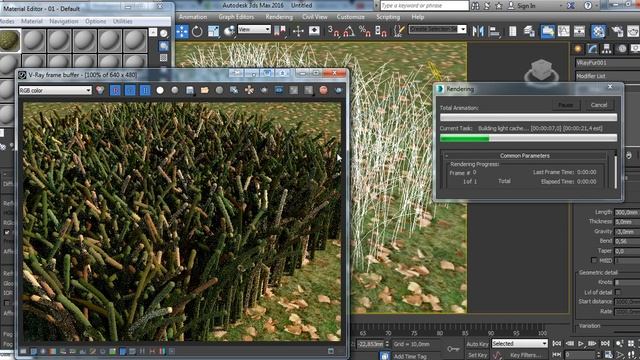This screenshot has height=360, width=640.
Task: Select the first grass material sample slot
Action: pyautogui.click(x=9, y=40)
